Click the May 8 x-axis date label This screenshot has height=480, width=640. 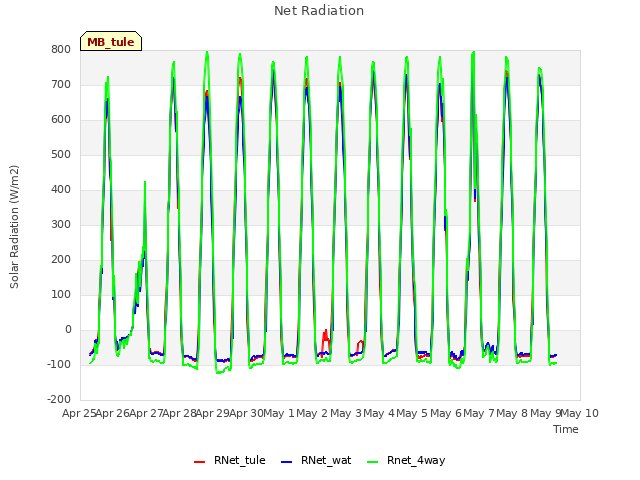pos(512,413)
